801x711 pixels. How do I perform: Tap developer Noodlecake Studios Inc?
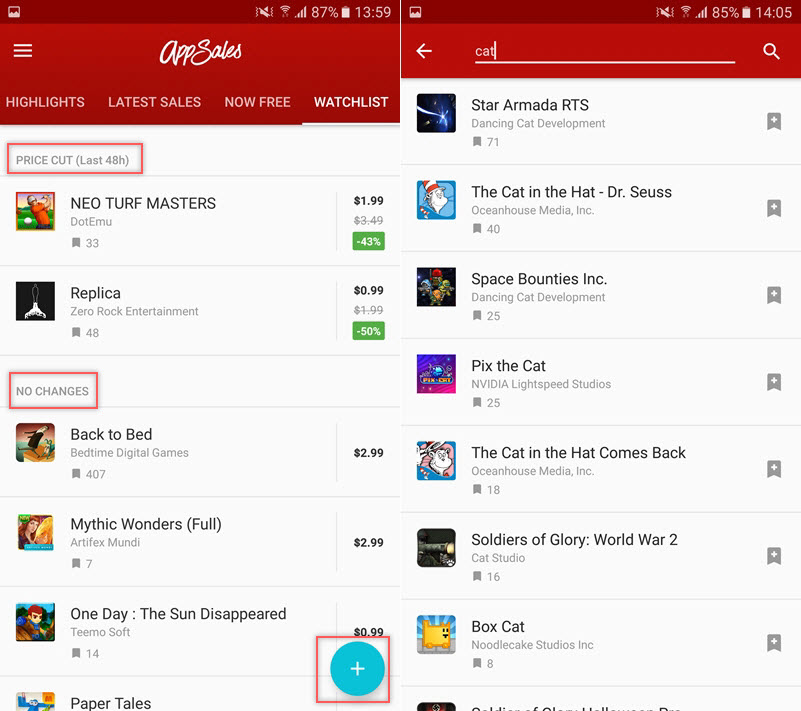coord(532,645)
